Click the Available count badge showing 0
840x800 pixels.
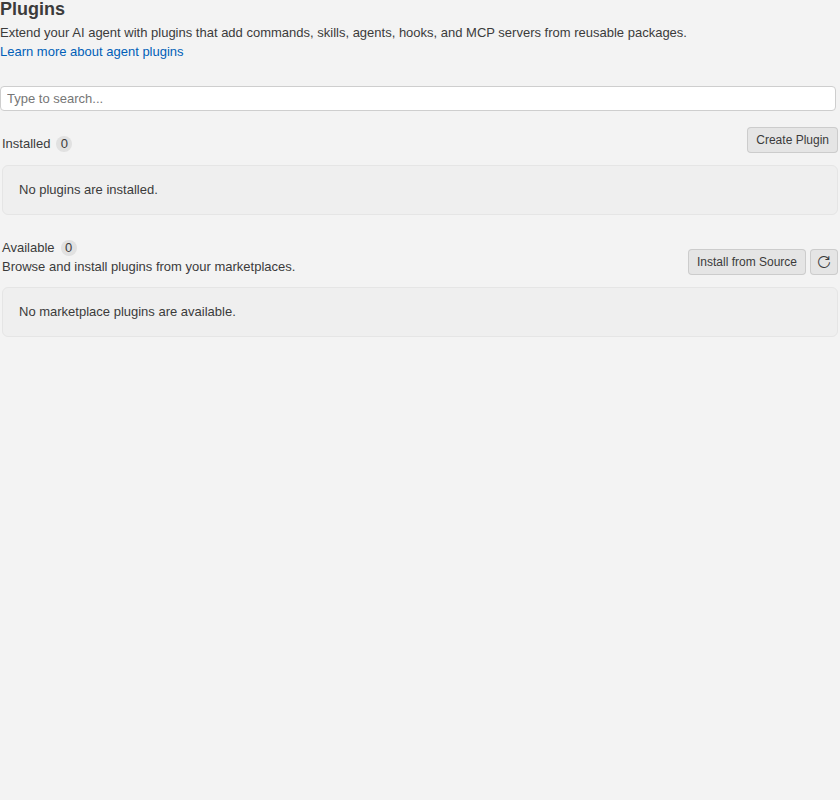coord(69,248)
